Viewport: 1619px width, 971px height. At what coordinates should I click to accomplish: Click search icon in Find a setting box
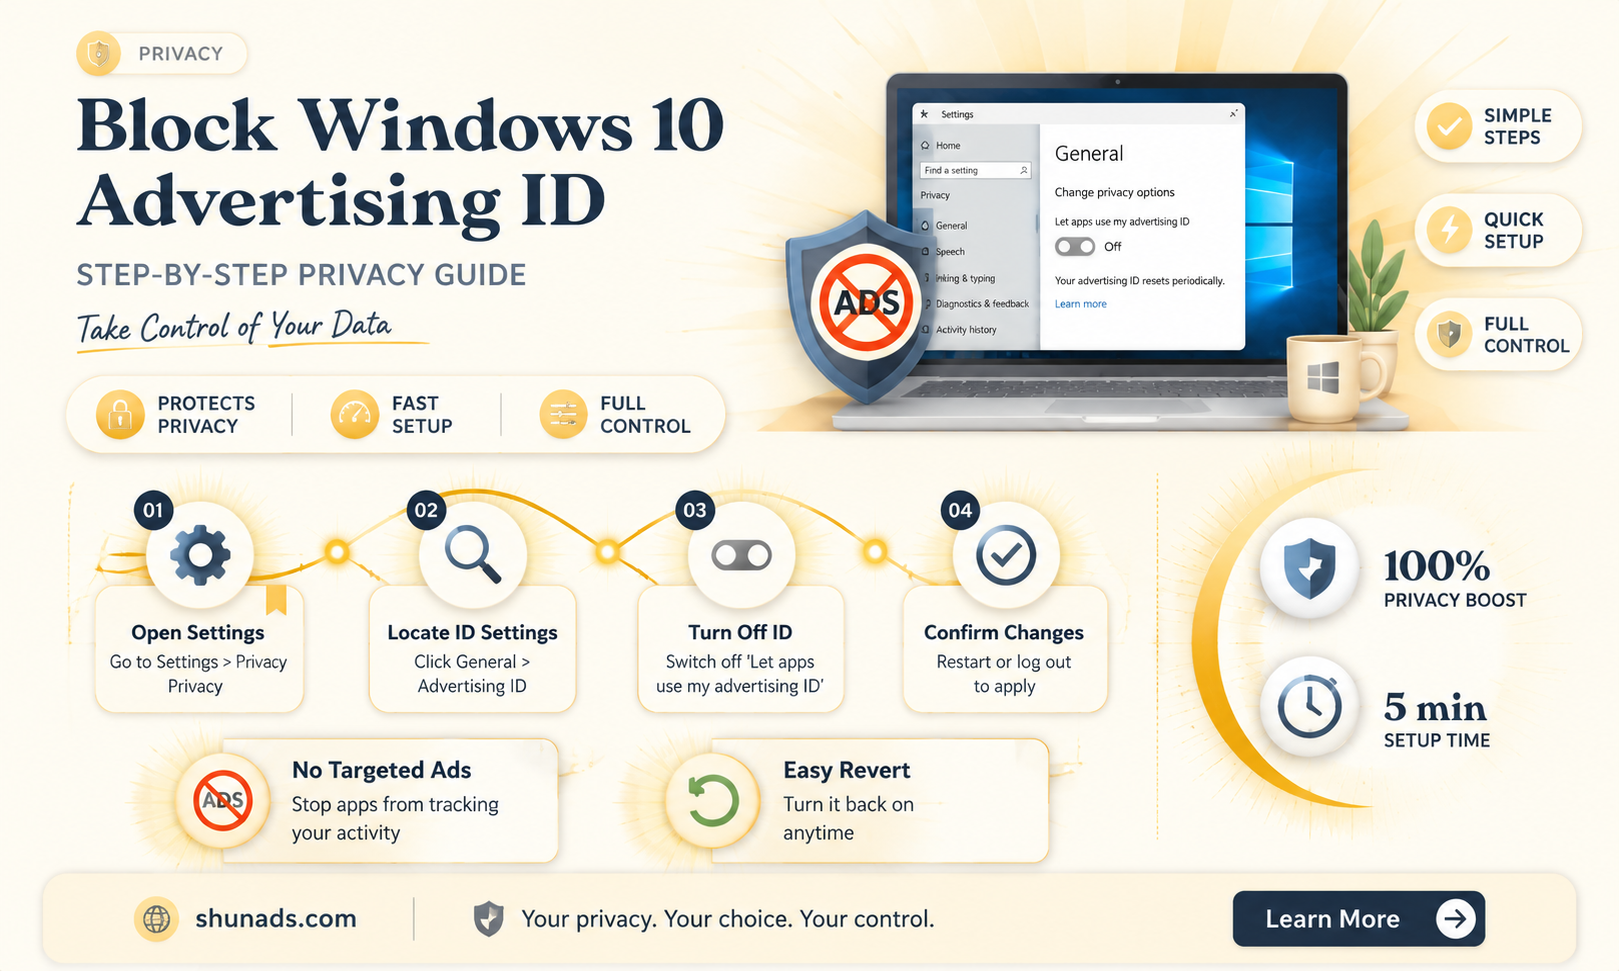tap(1023, 171)
